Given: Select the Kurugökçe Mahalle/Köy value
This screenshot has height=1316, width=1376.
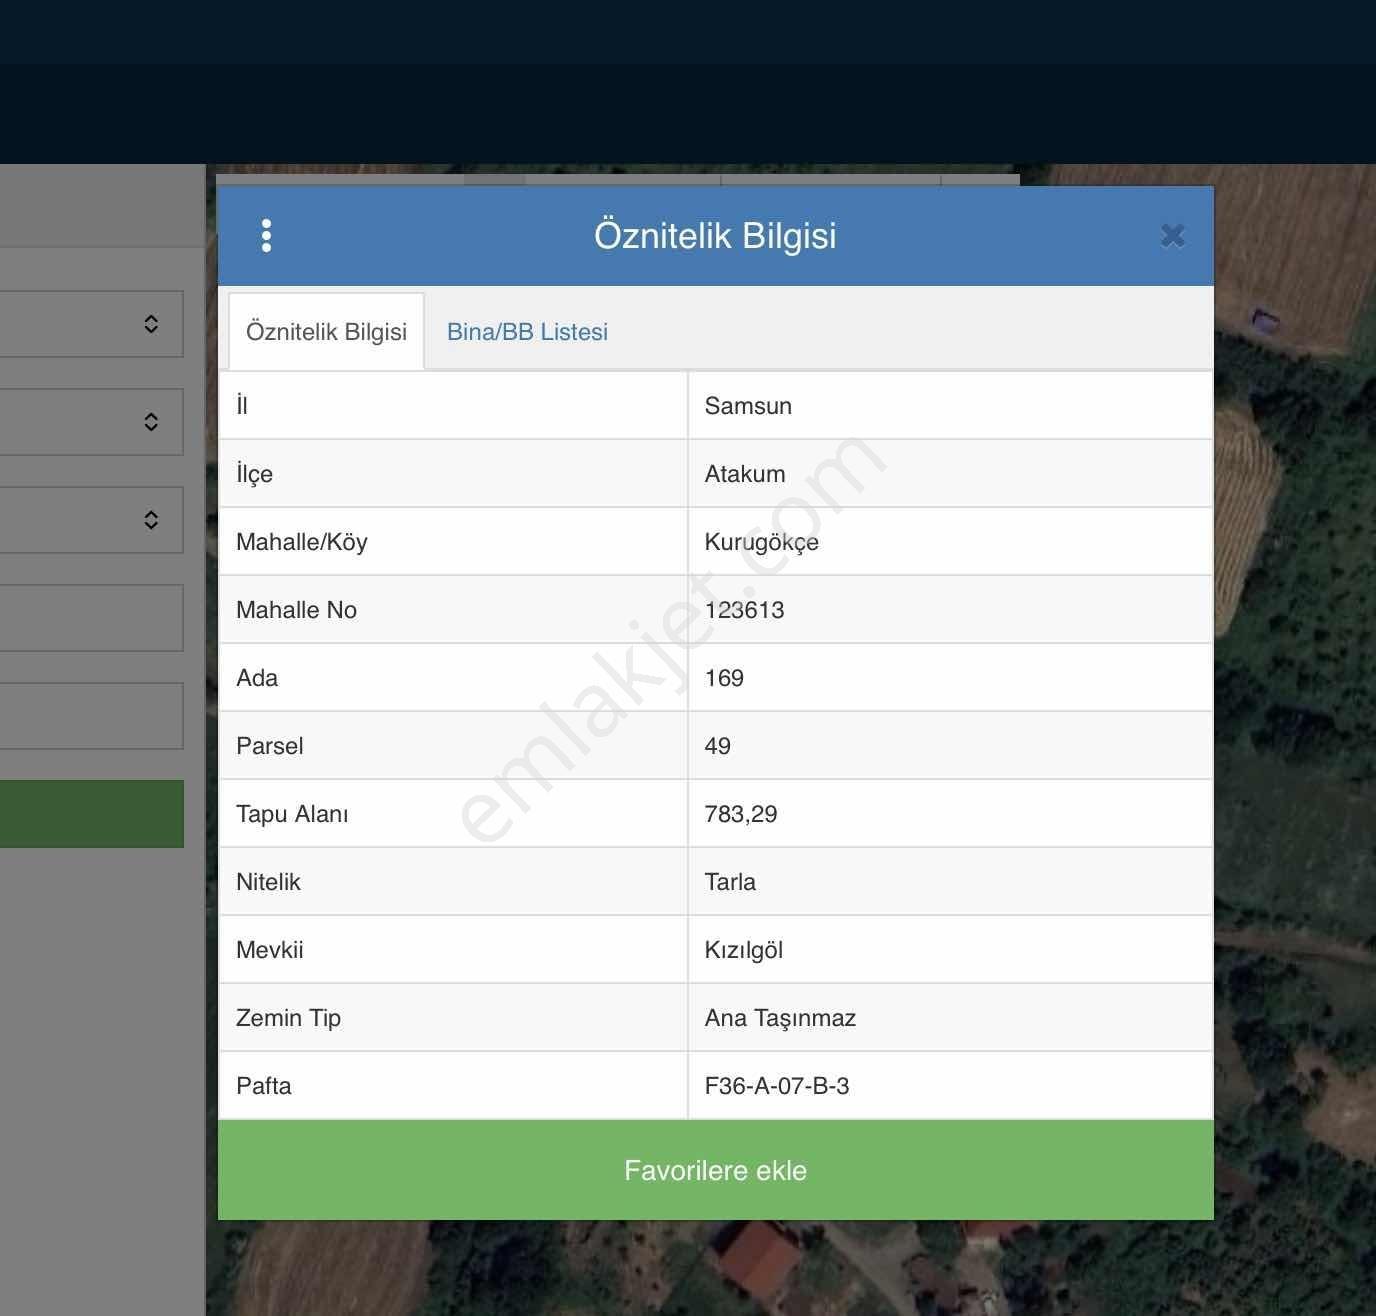Looking at the screenshot, I should (x=762, y=542).
